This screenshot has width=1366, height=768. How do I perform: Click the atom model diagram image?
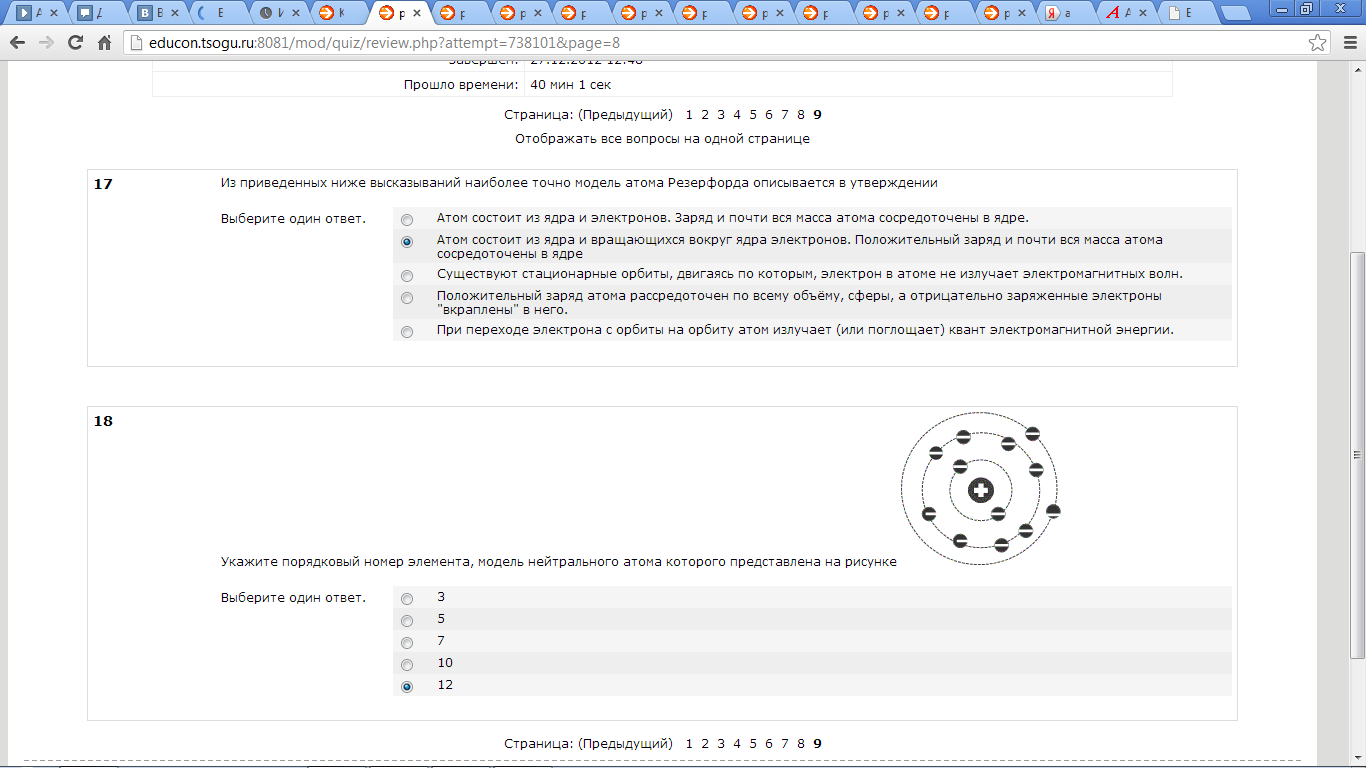tap(980, 490)
